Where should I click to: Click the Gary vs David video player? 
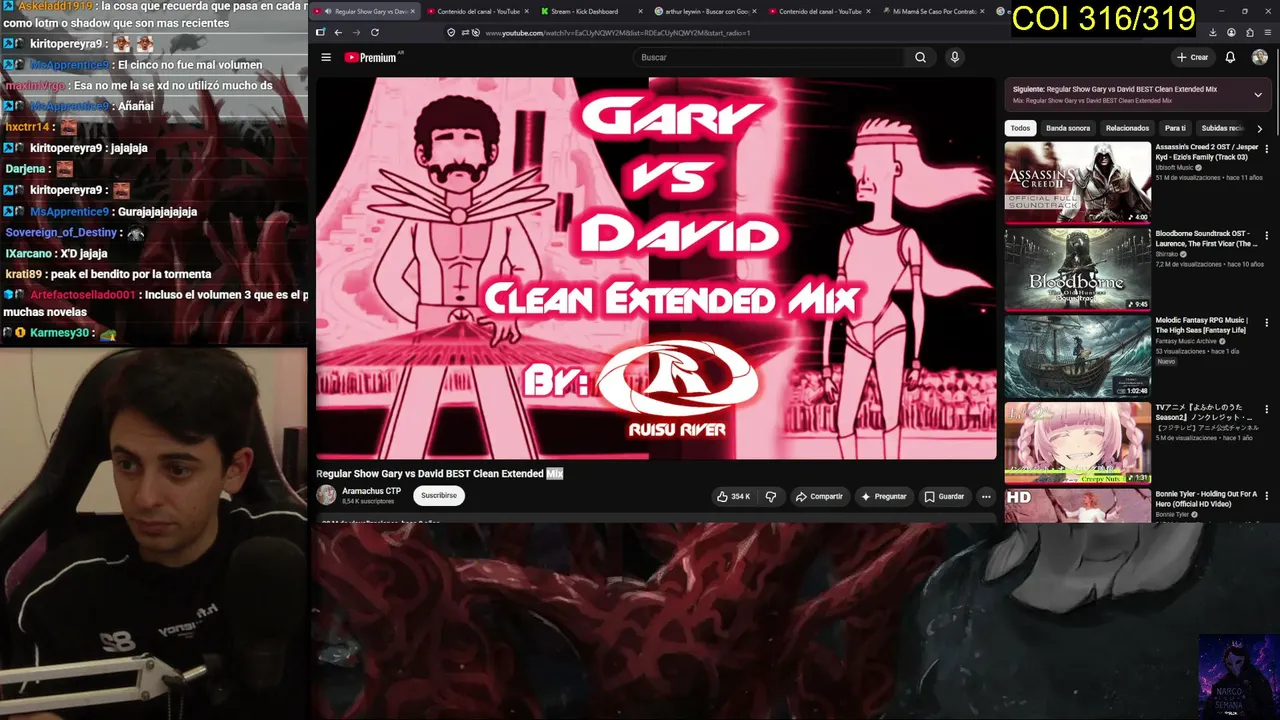[656, 268]
